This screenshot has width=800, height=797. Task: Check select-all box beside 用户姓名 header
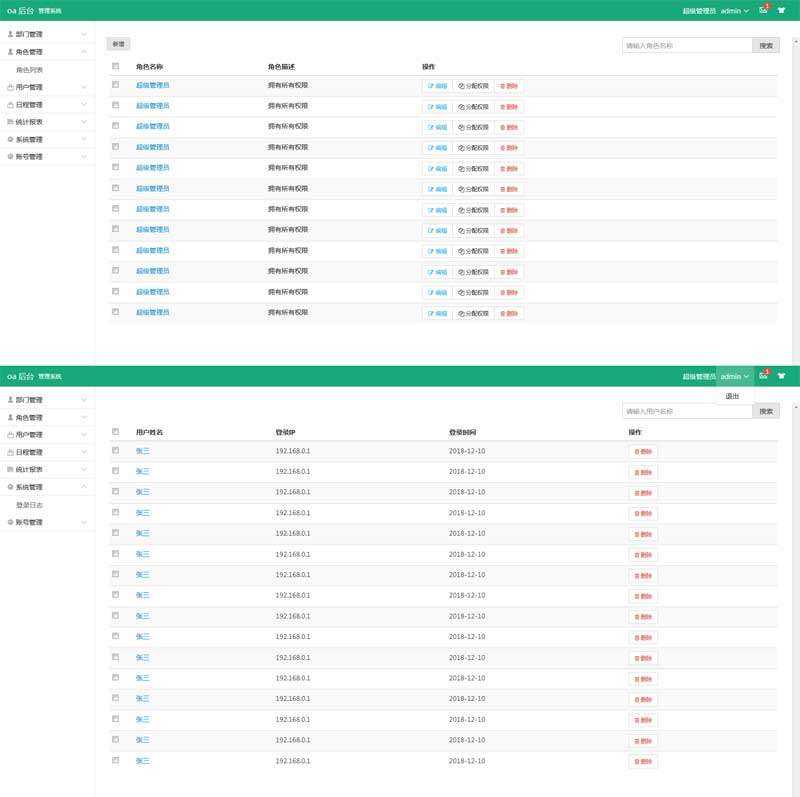[x=116, y=432]
